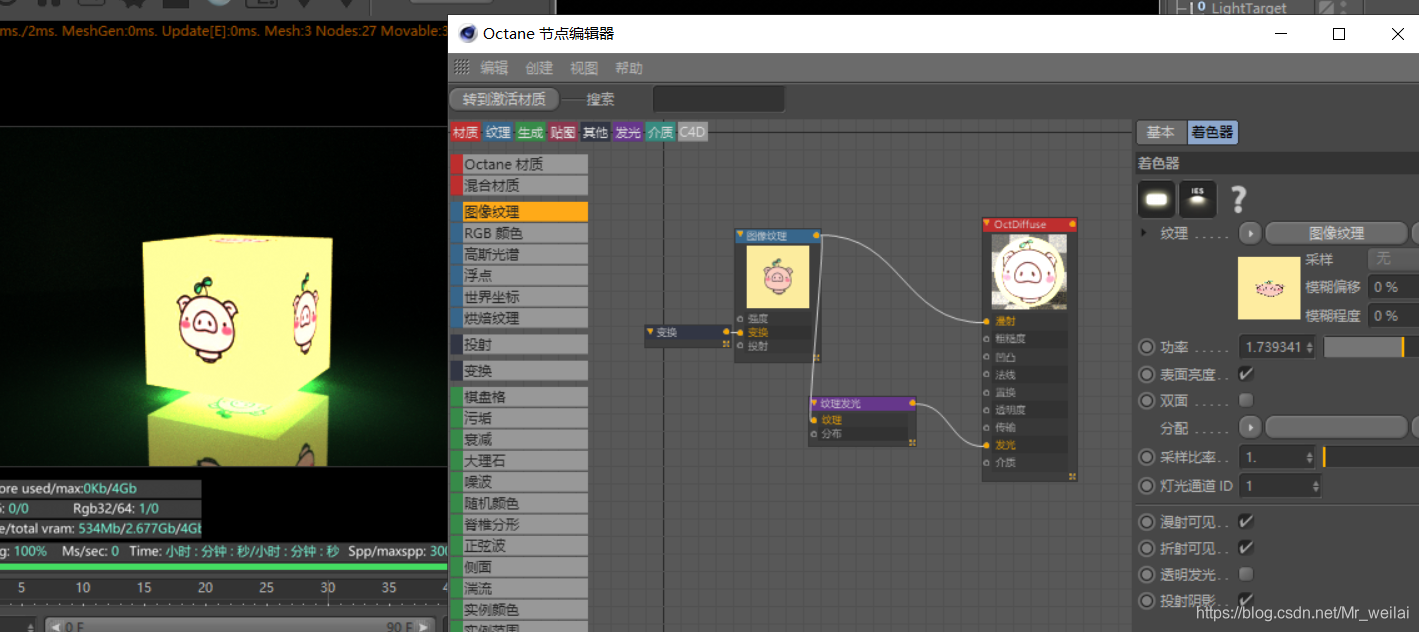The image size is (1419, 632).
Task: Open the 编辑 menu
Action: click(494, 68)
